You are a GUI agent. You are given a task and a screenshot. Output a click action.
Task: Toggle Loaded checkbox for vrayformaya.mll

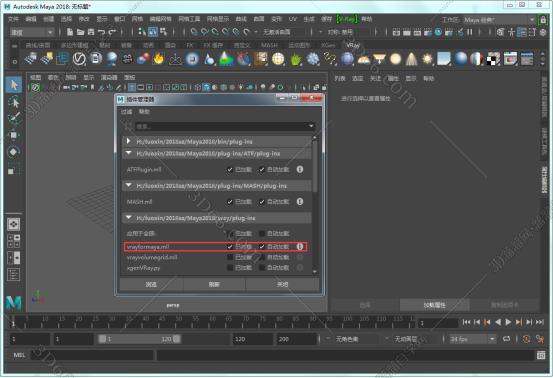click(x=230, y=246)
